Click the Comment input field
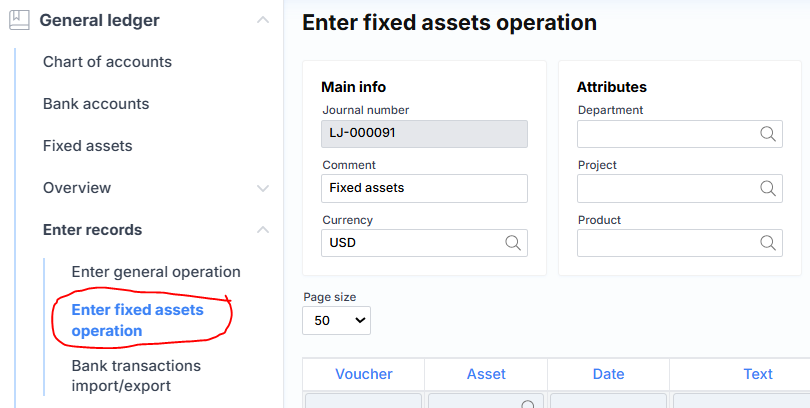810x408 pixels. 424,188
